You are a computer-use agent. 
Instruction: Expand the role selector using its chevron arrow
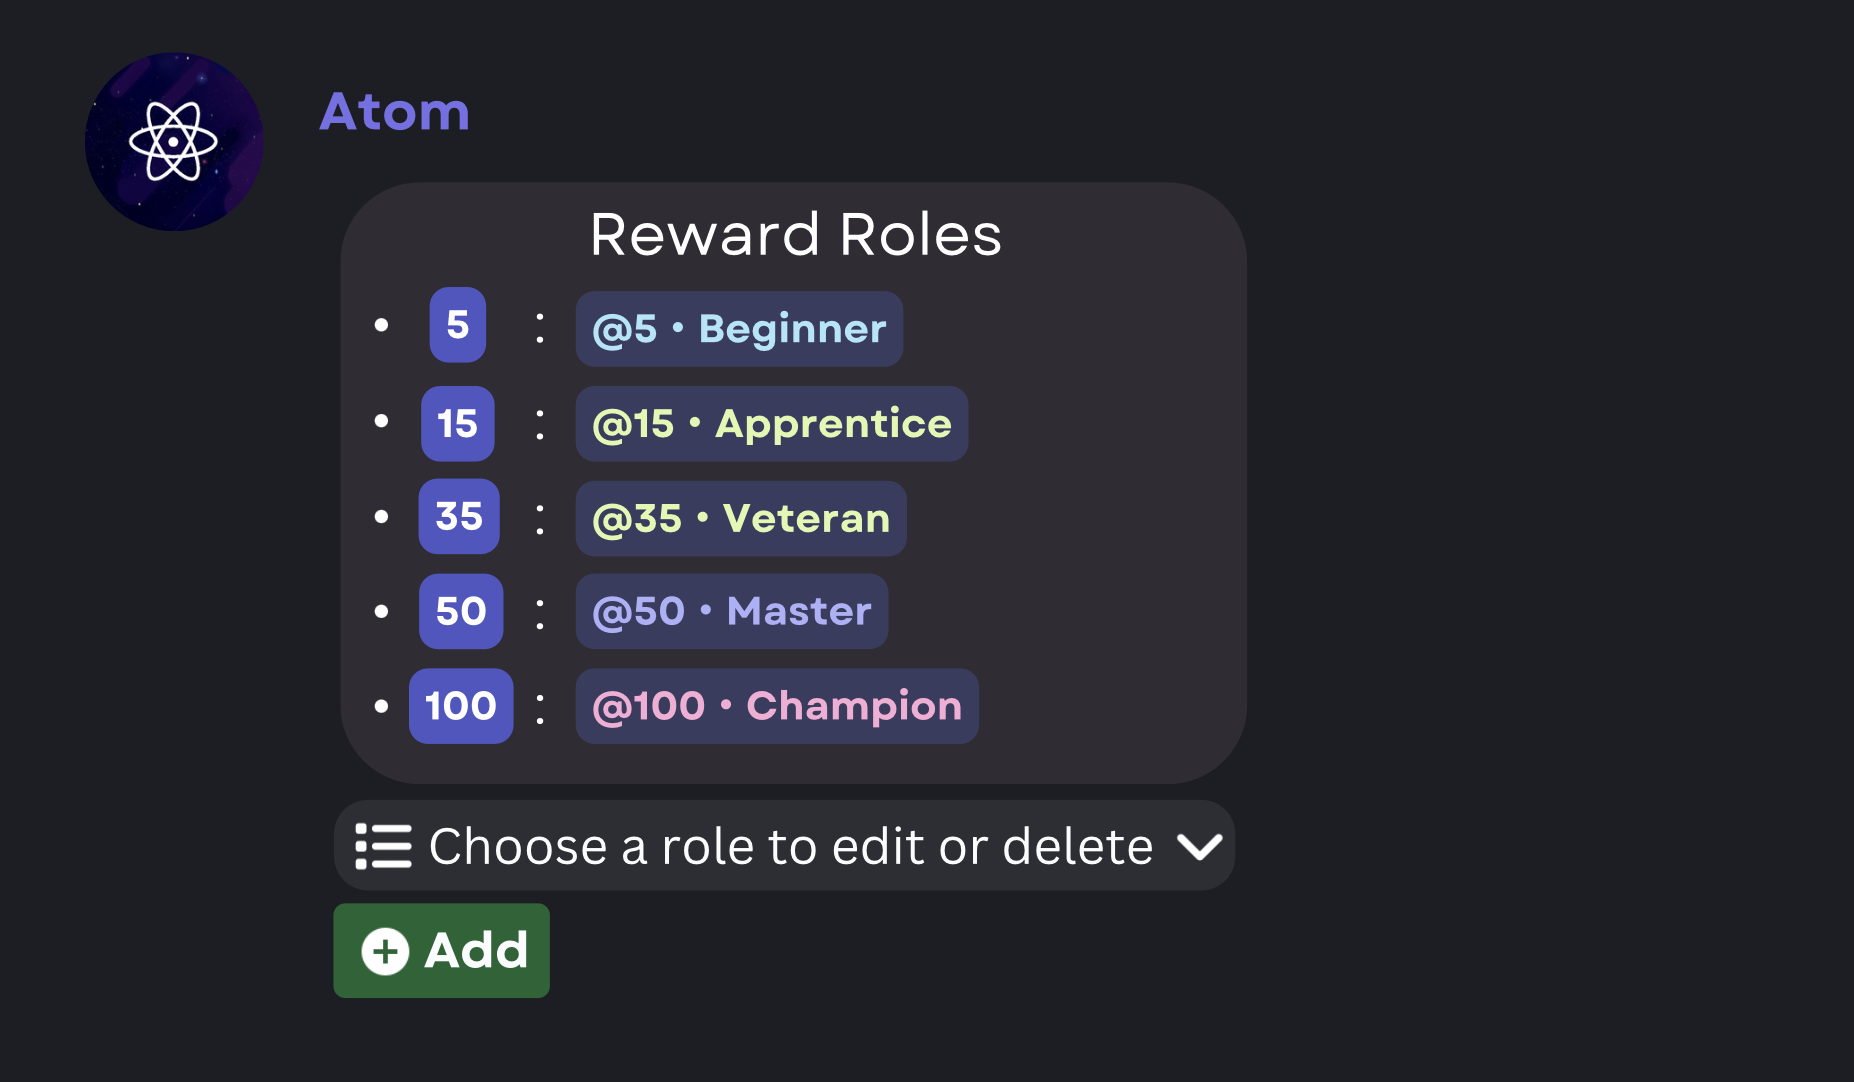(x=1199, y=845)
